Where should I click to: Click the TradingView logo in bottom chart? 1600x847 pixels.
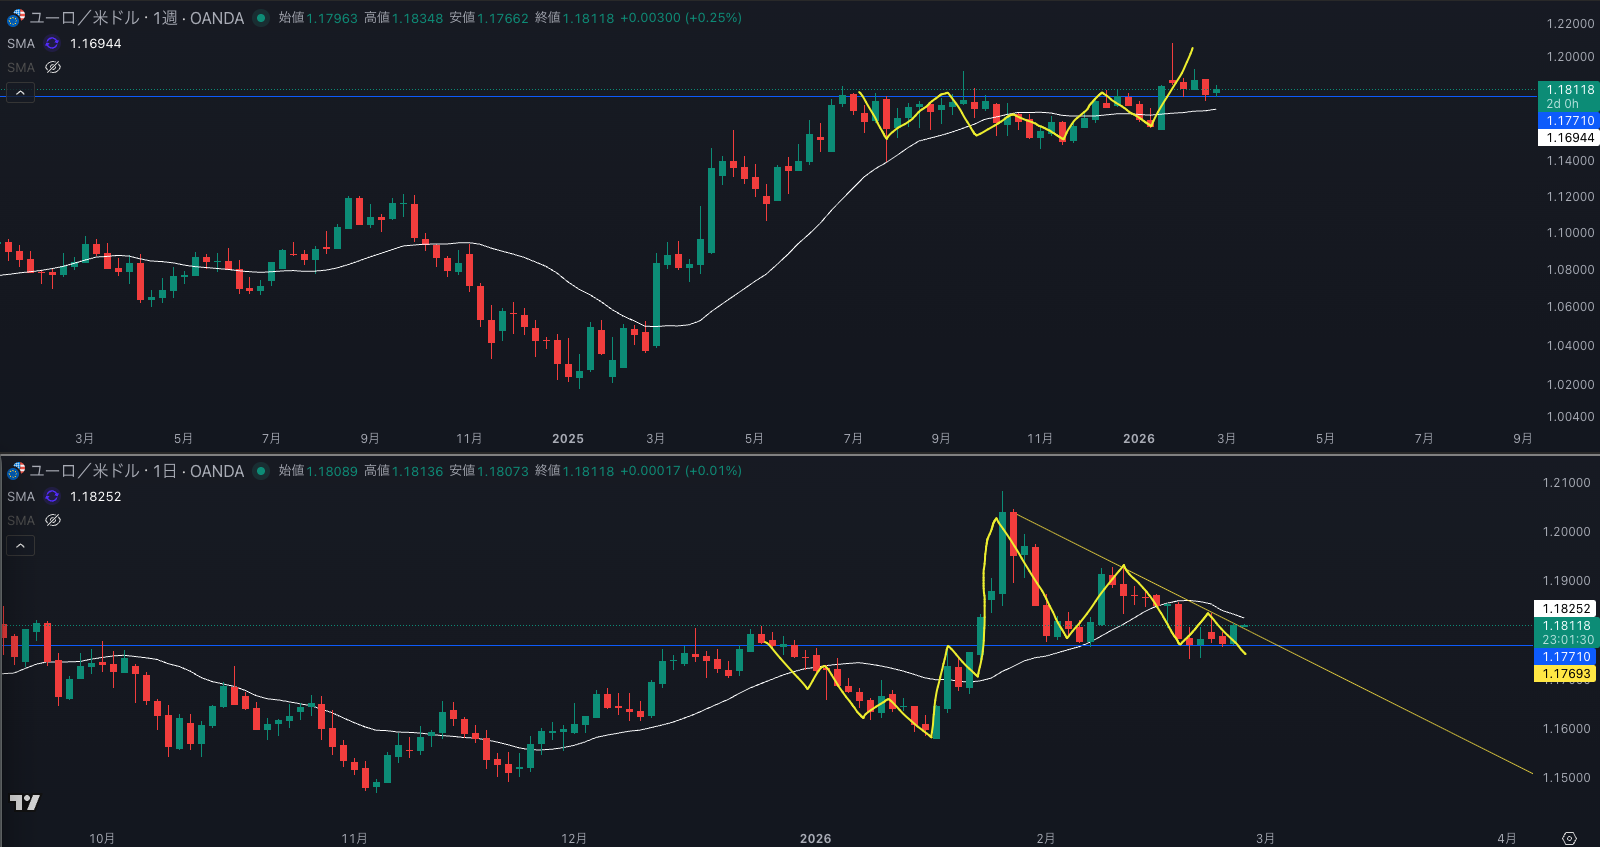coord(25,802)
